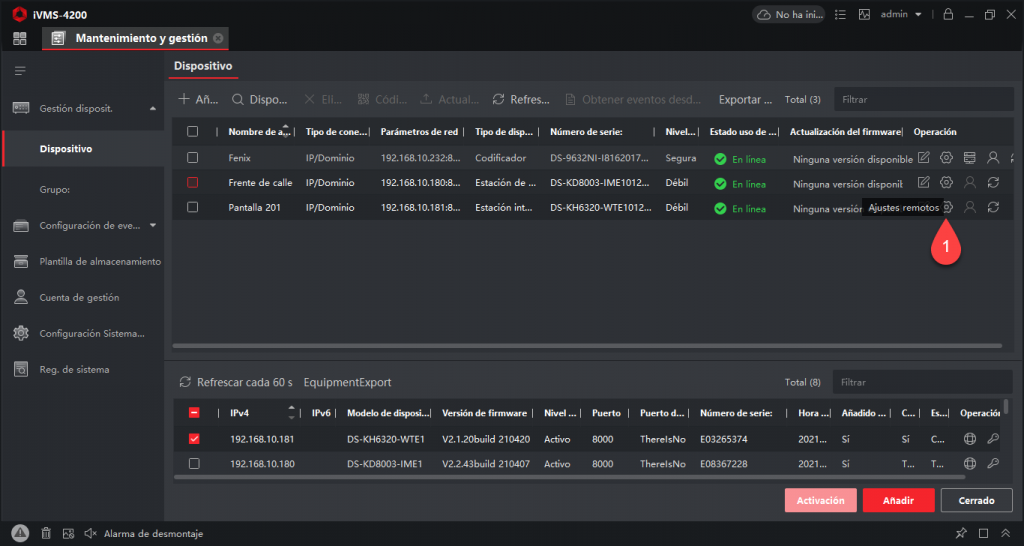
Task: Clear alarms with trash icon
Action: [x=46, y=533]
